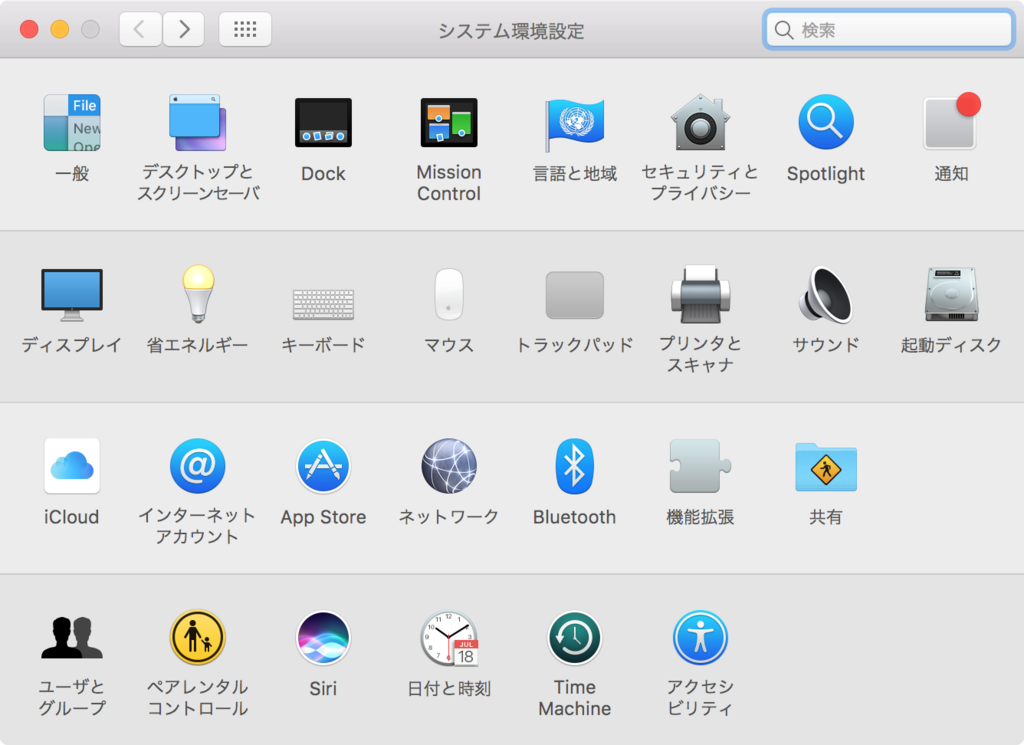Open 共有 (Sharing) folder icon
1024x745 pixels.
[825, 467]
